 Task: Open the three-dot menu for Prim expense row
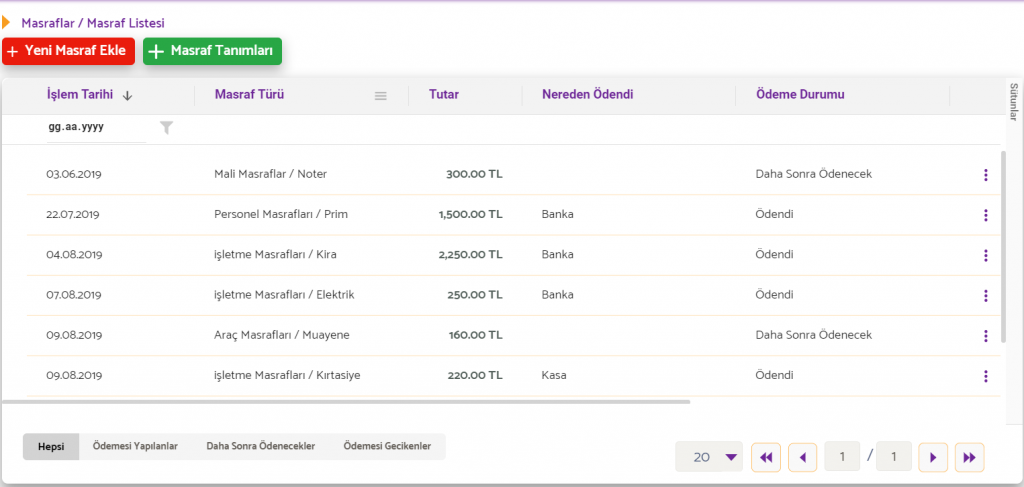985,215
